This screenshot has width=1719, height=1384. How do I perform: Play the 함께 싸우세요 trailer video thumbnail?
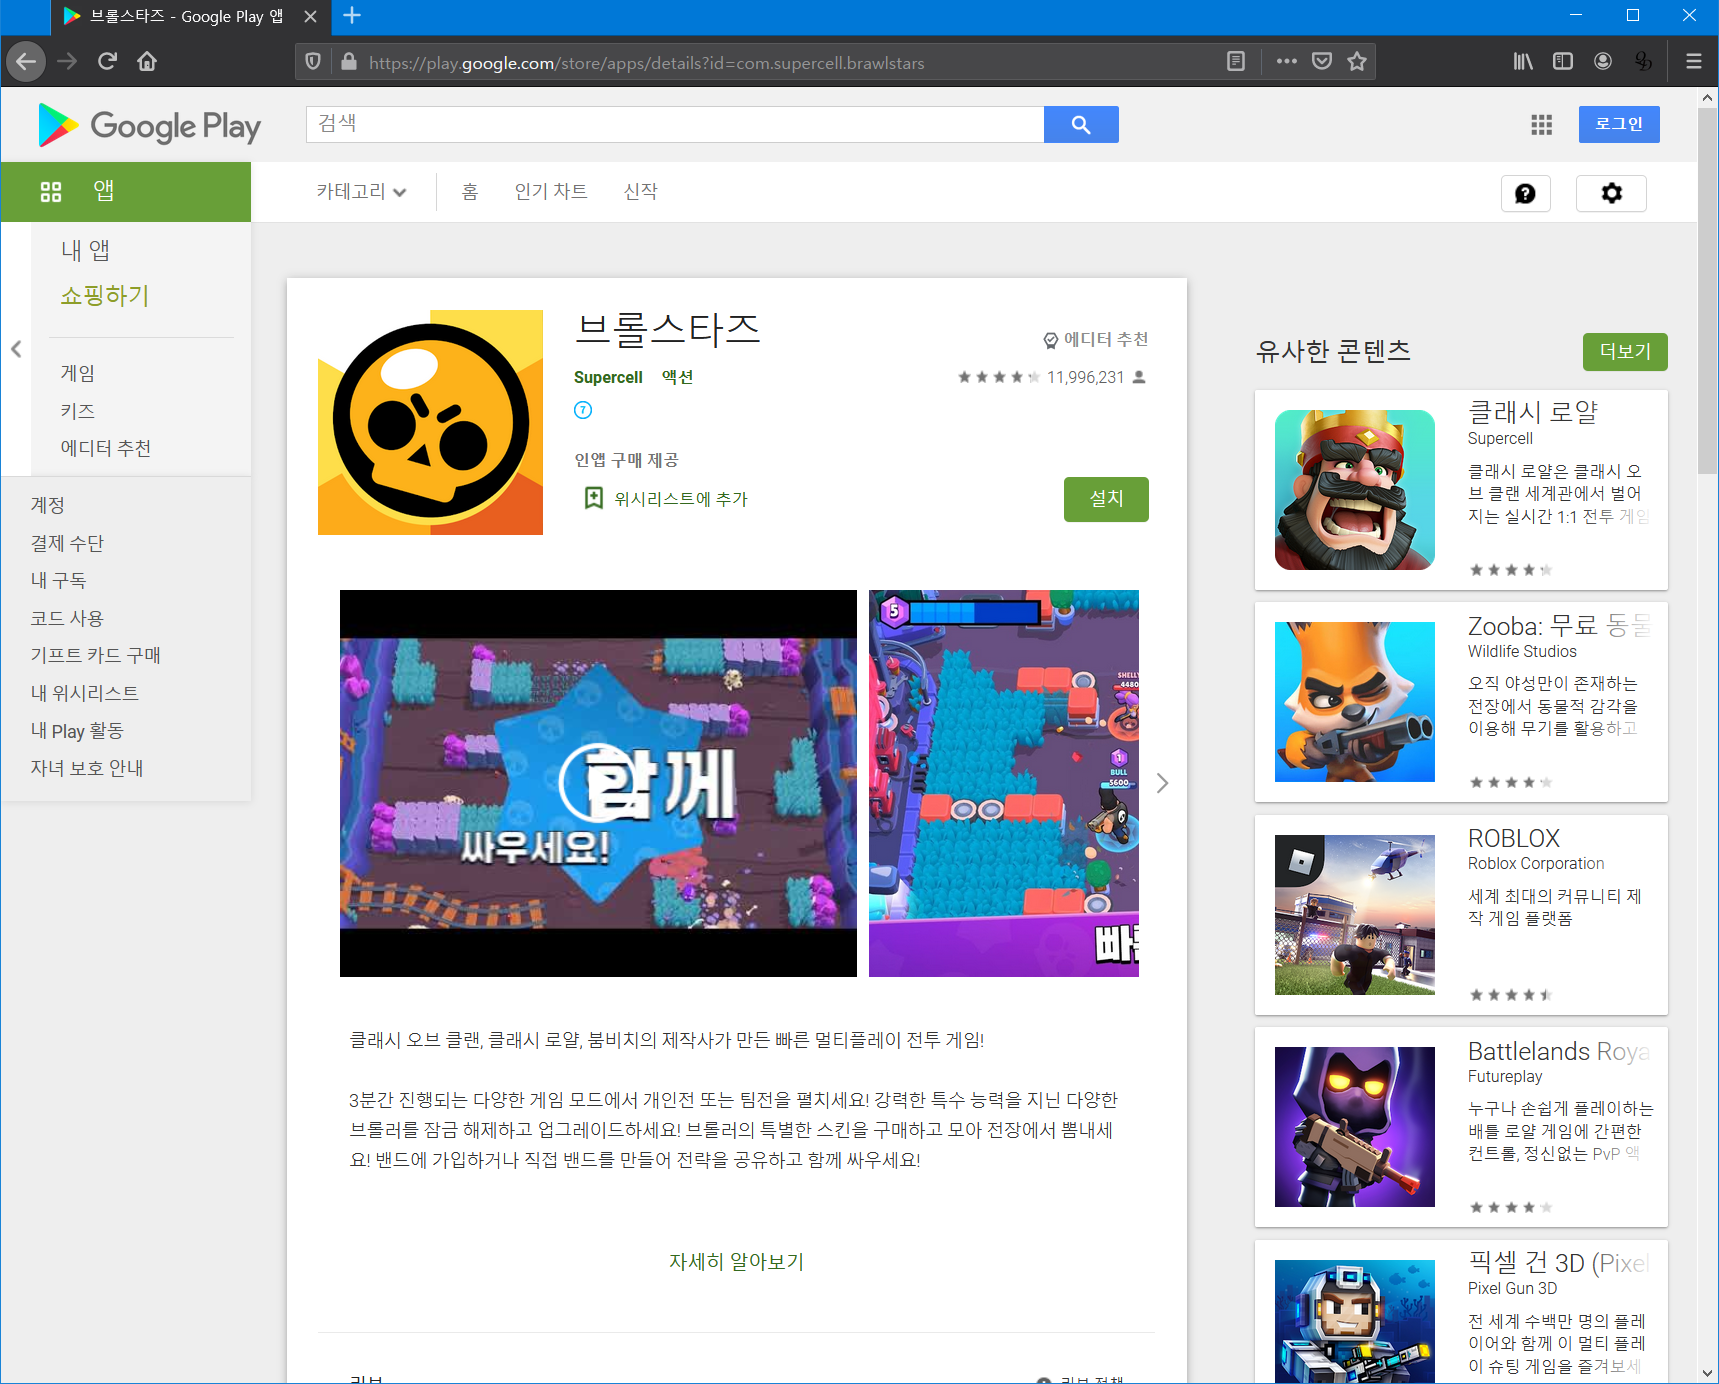[x=598, y=783]
